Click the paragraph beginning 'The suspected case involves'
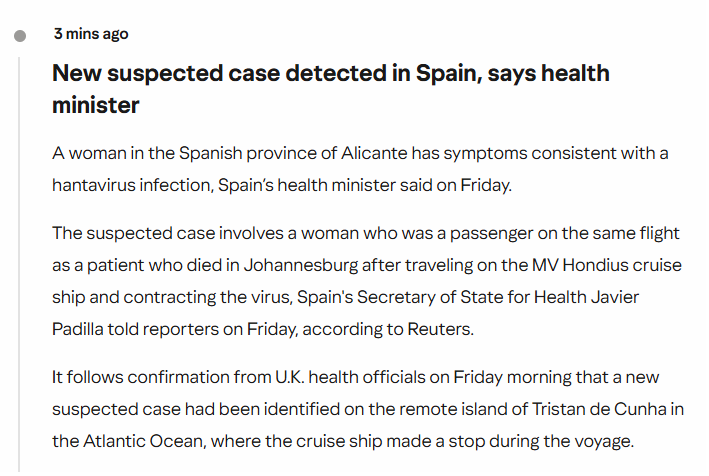The image size is (709, 476). (367, 281)
